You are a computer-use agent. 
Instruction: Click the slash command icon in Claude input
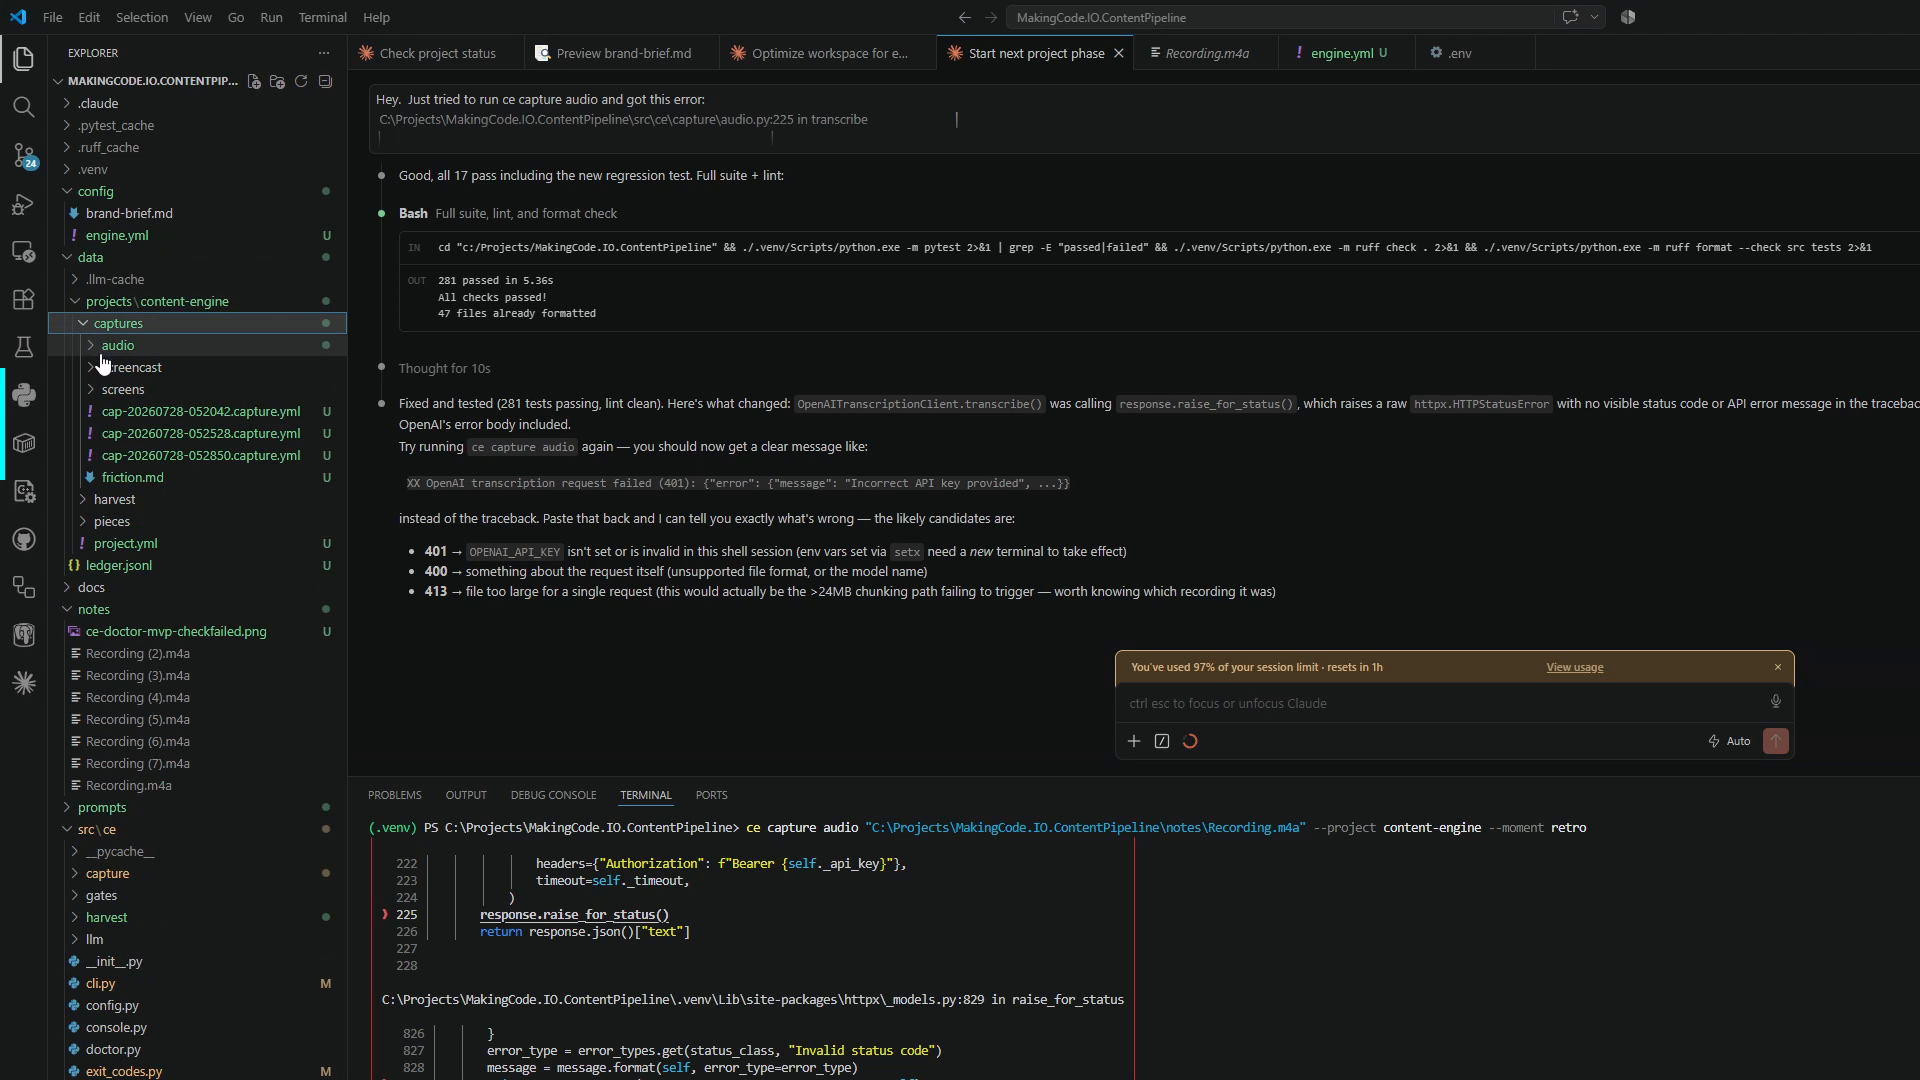[1162, 741]
